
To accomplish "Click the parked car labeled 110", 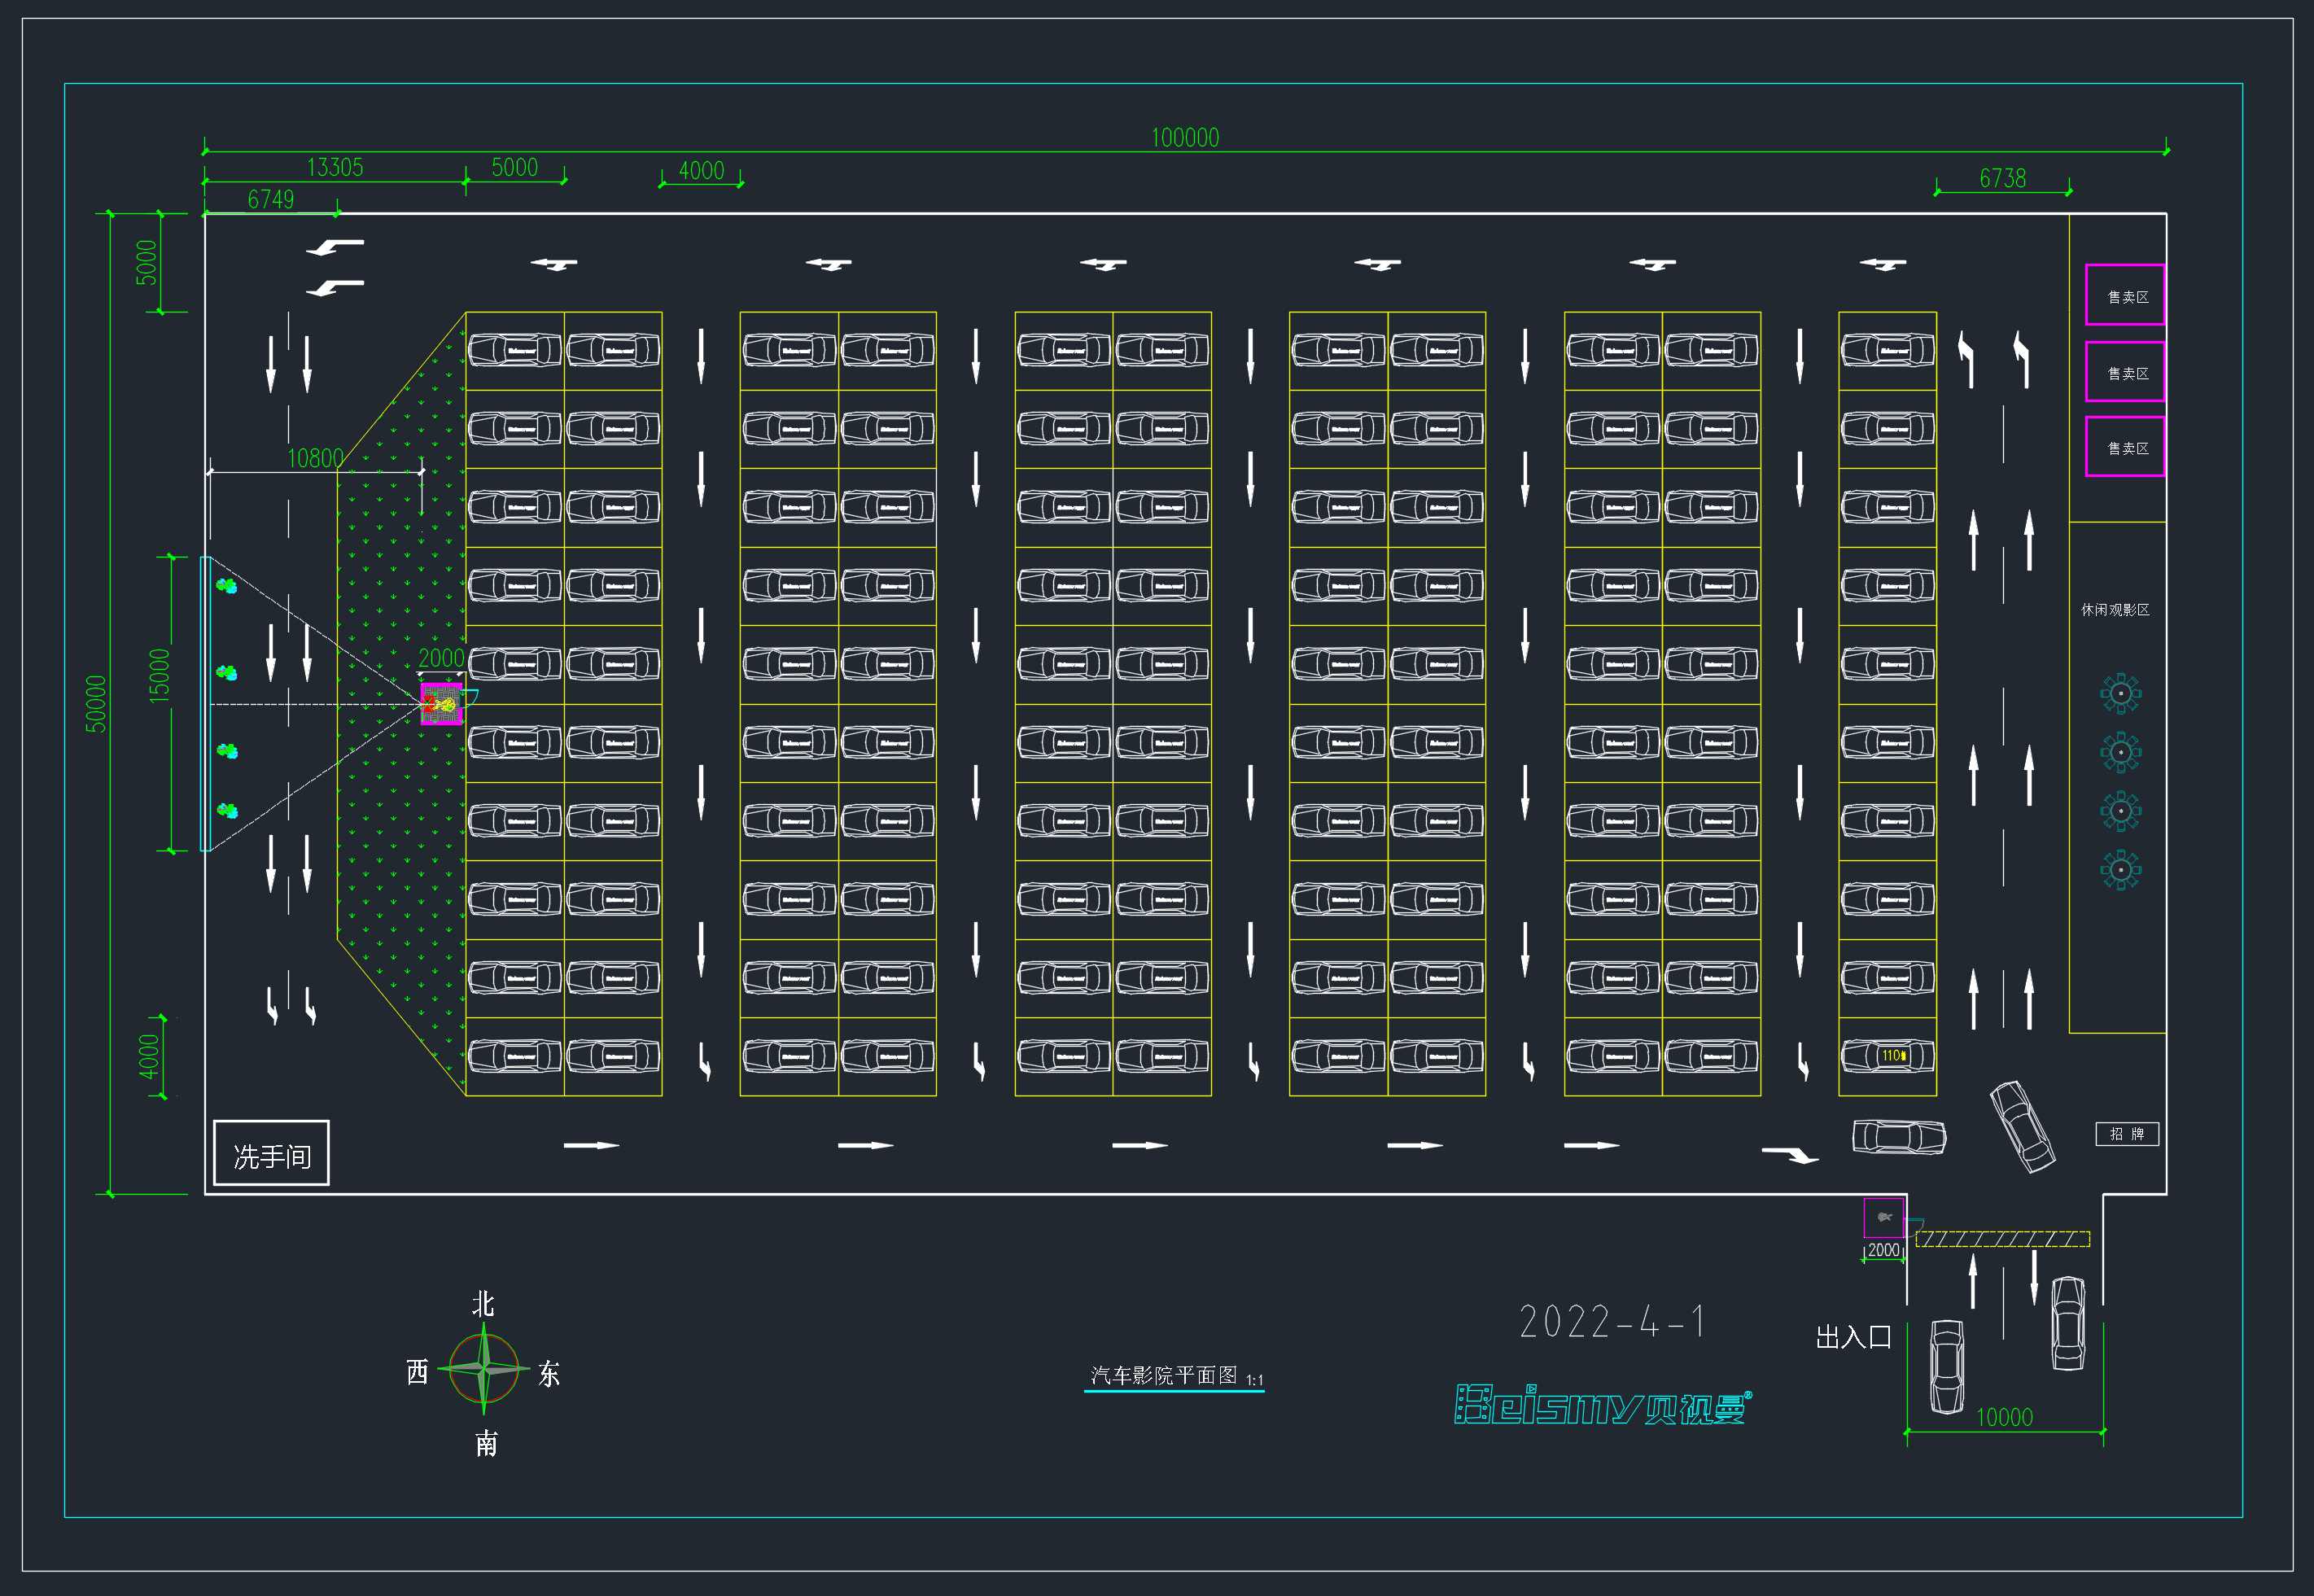I will coord(1887,1056).
